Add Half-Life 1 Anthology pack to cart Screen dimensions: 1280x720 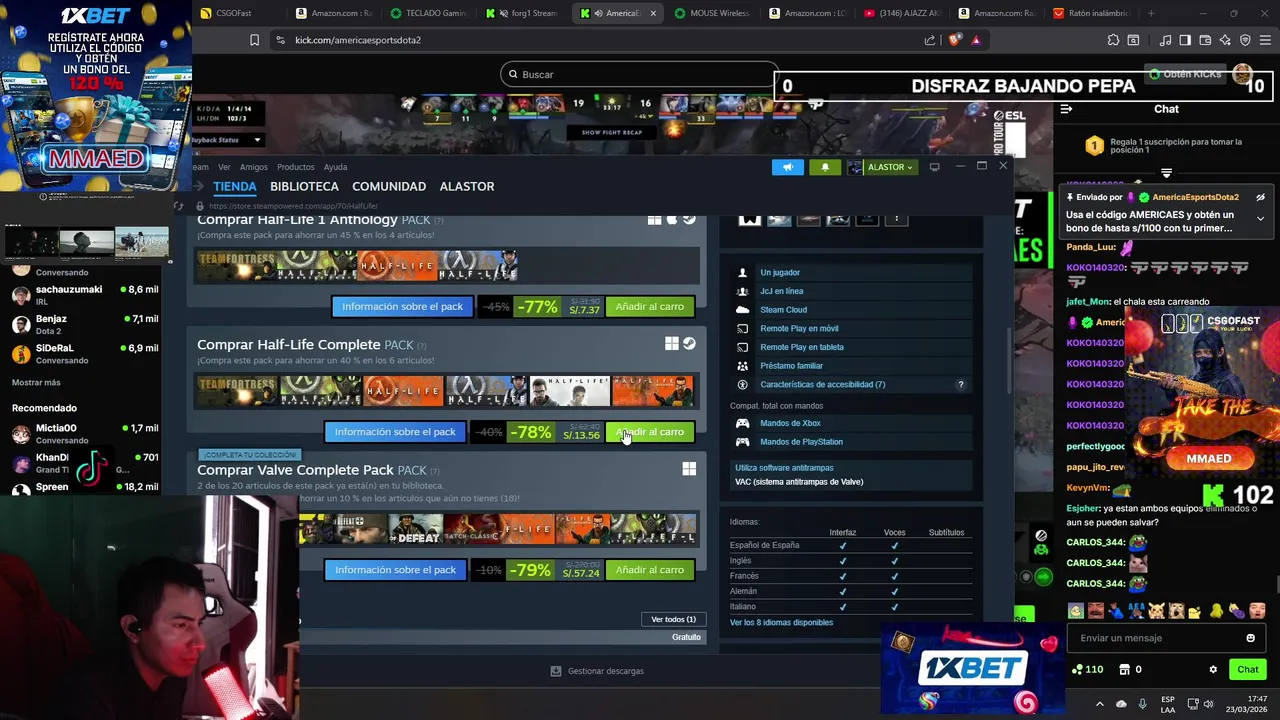coord(650,307)
